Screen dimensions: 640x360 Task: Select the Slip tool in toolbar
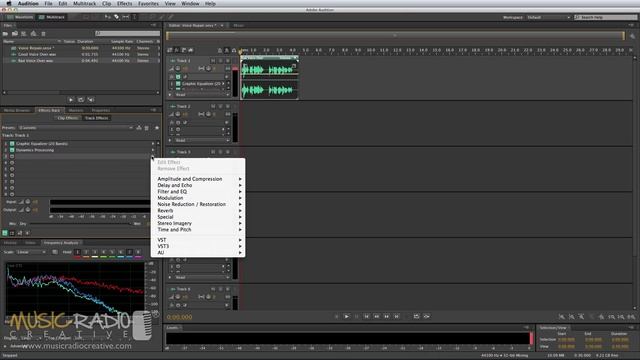click(x=125, y=17)
